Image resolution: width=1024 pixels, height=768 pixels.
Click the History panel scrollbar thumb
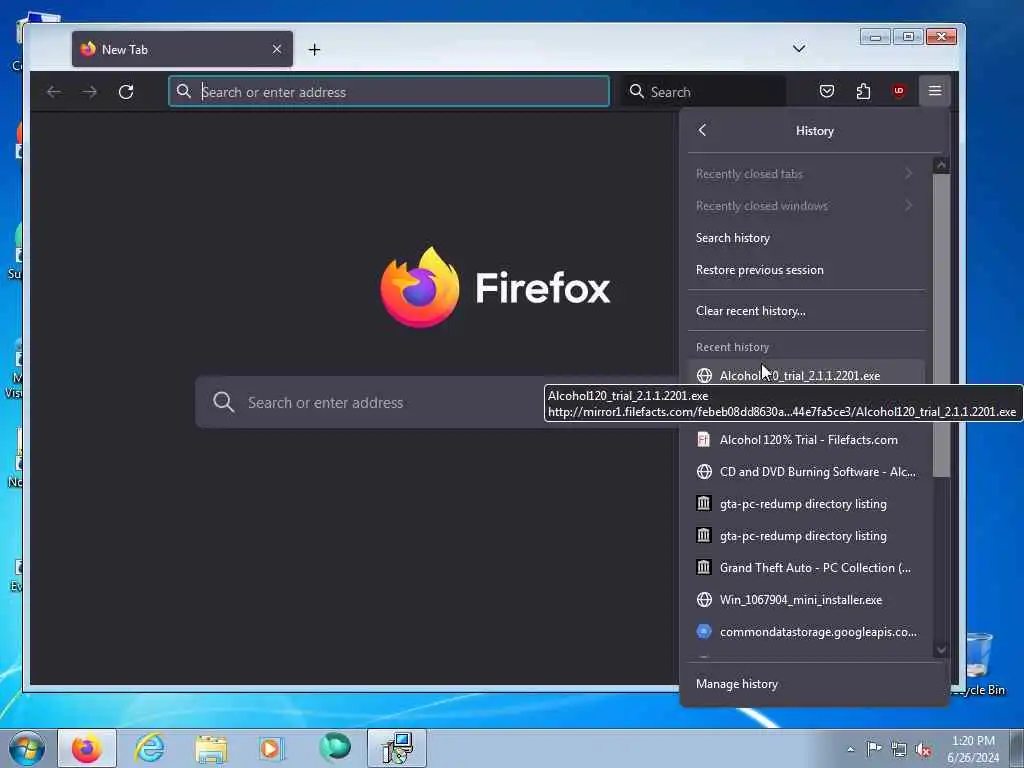tap(940, 325)
